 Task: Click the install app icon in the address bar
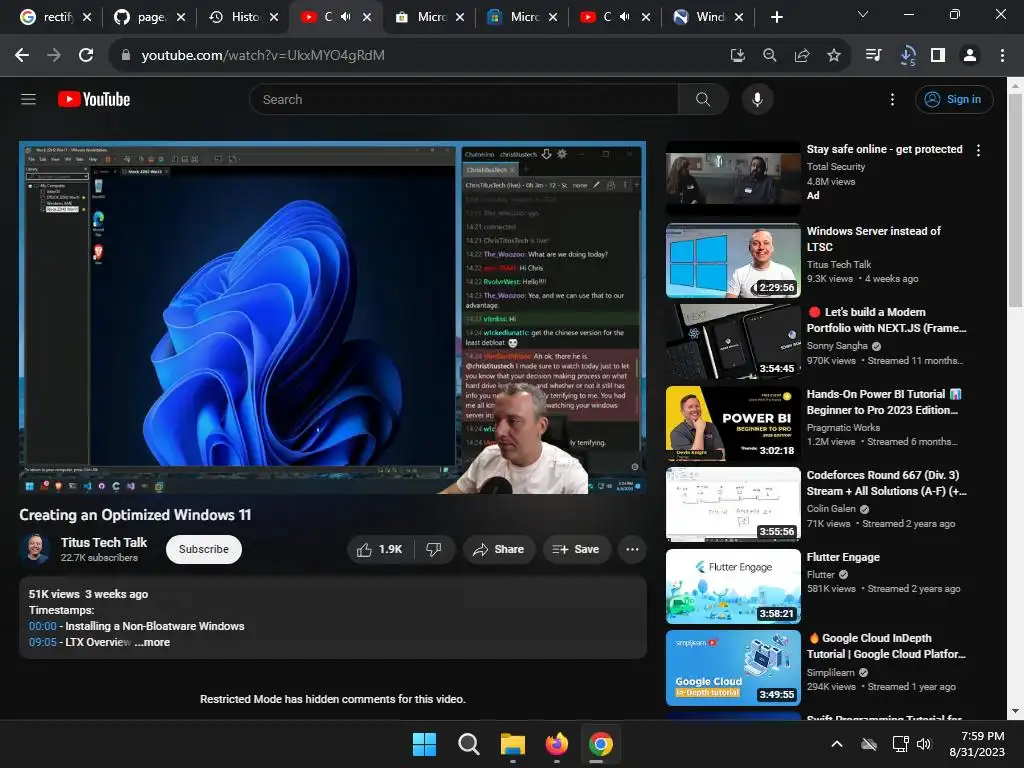[737, 56]
